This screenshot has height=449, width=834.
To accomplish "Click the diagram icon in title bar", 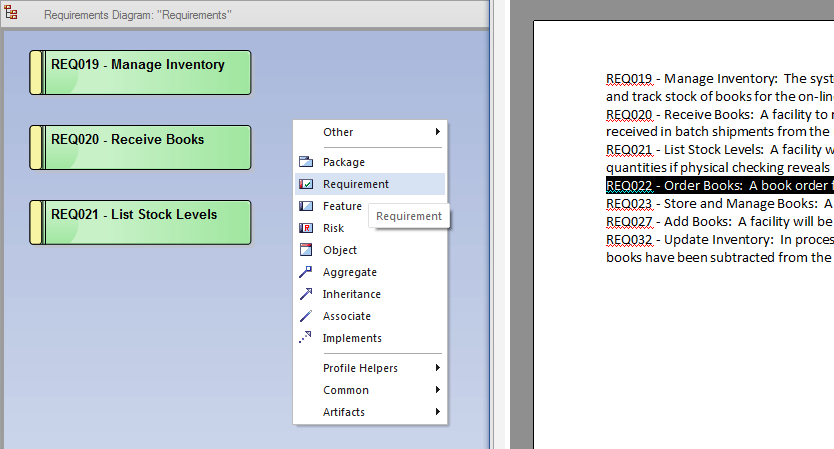I will pos(11,14).
